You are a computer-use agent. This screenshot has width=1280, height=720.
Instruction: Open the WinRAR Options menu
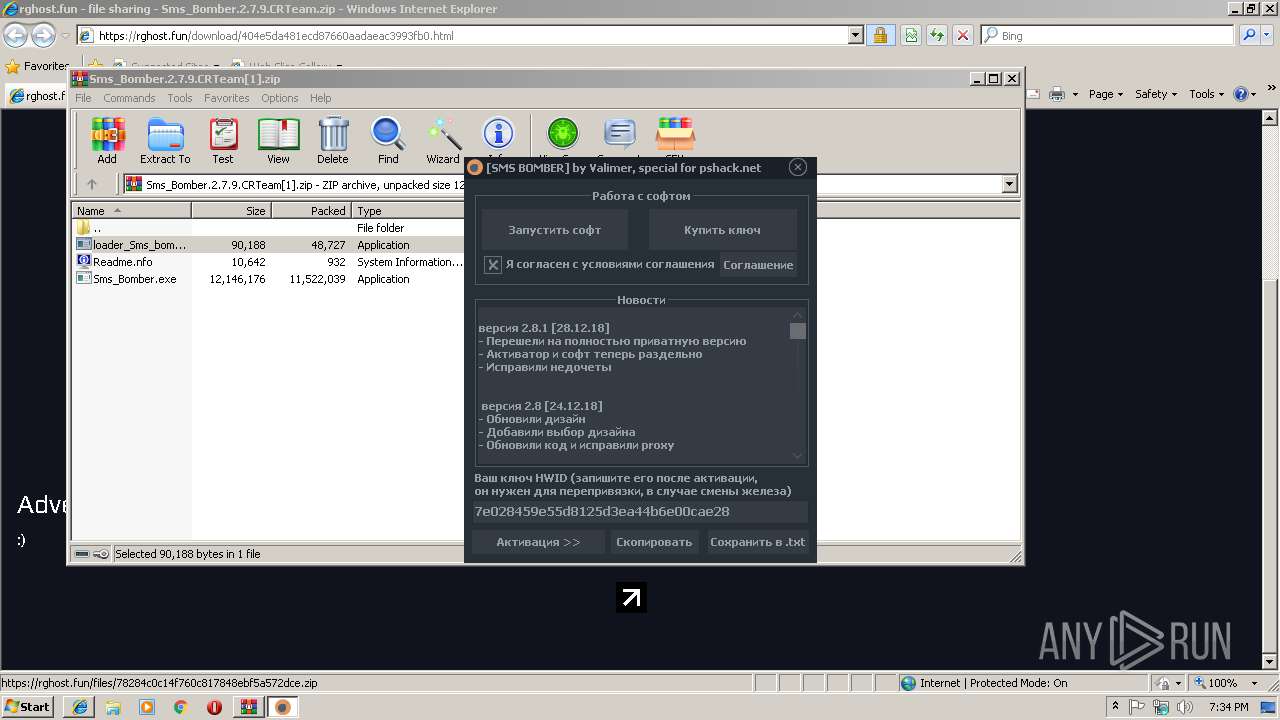coord(280,98)
